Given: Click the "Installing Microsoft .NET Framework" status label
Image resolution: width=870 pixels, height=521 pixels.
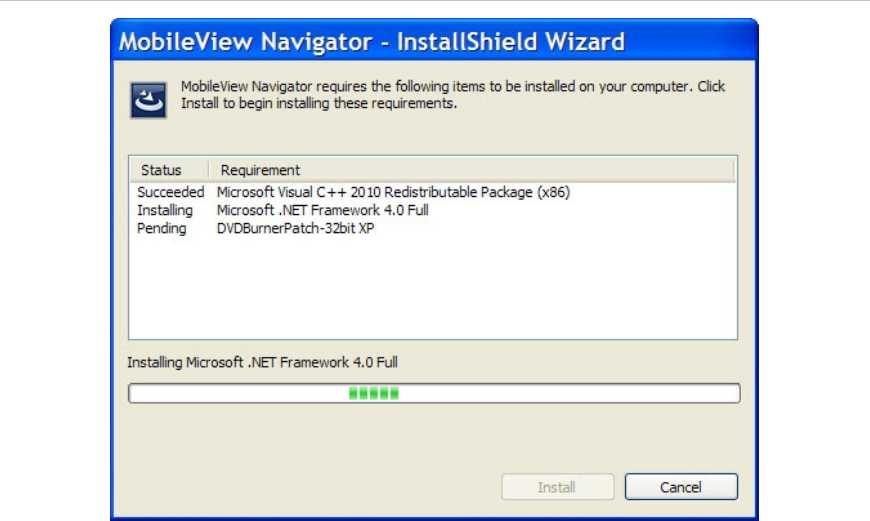Looking at the screenshot, I should tap(269, 362).
